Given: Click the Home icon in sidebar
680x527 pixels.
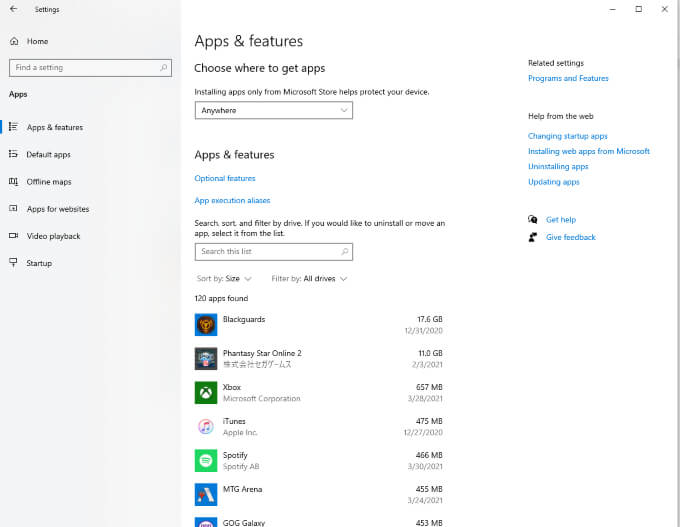Looking at the screenshot, I should click(14, 41).
